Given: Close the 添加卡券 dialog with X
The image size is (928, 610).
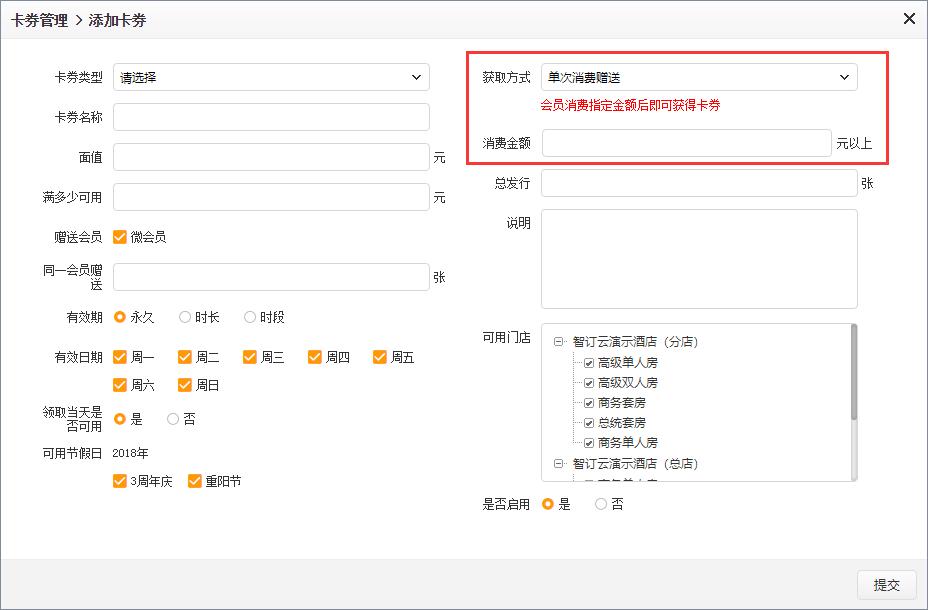Looking at the screenshot, I should tap(909, 18).
